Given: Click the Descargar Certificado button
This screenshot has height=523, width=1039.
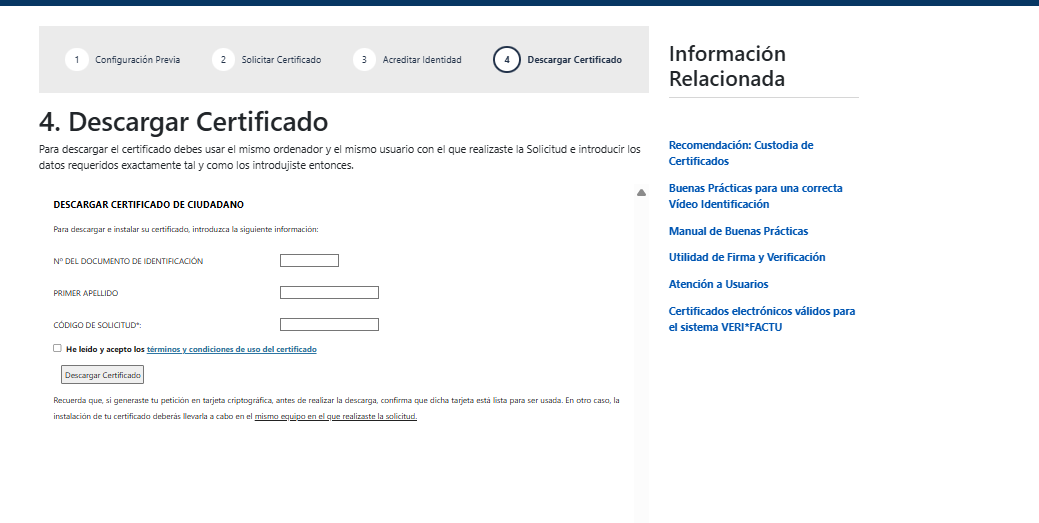Looking at the screenshot, I should pos(103,375).
